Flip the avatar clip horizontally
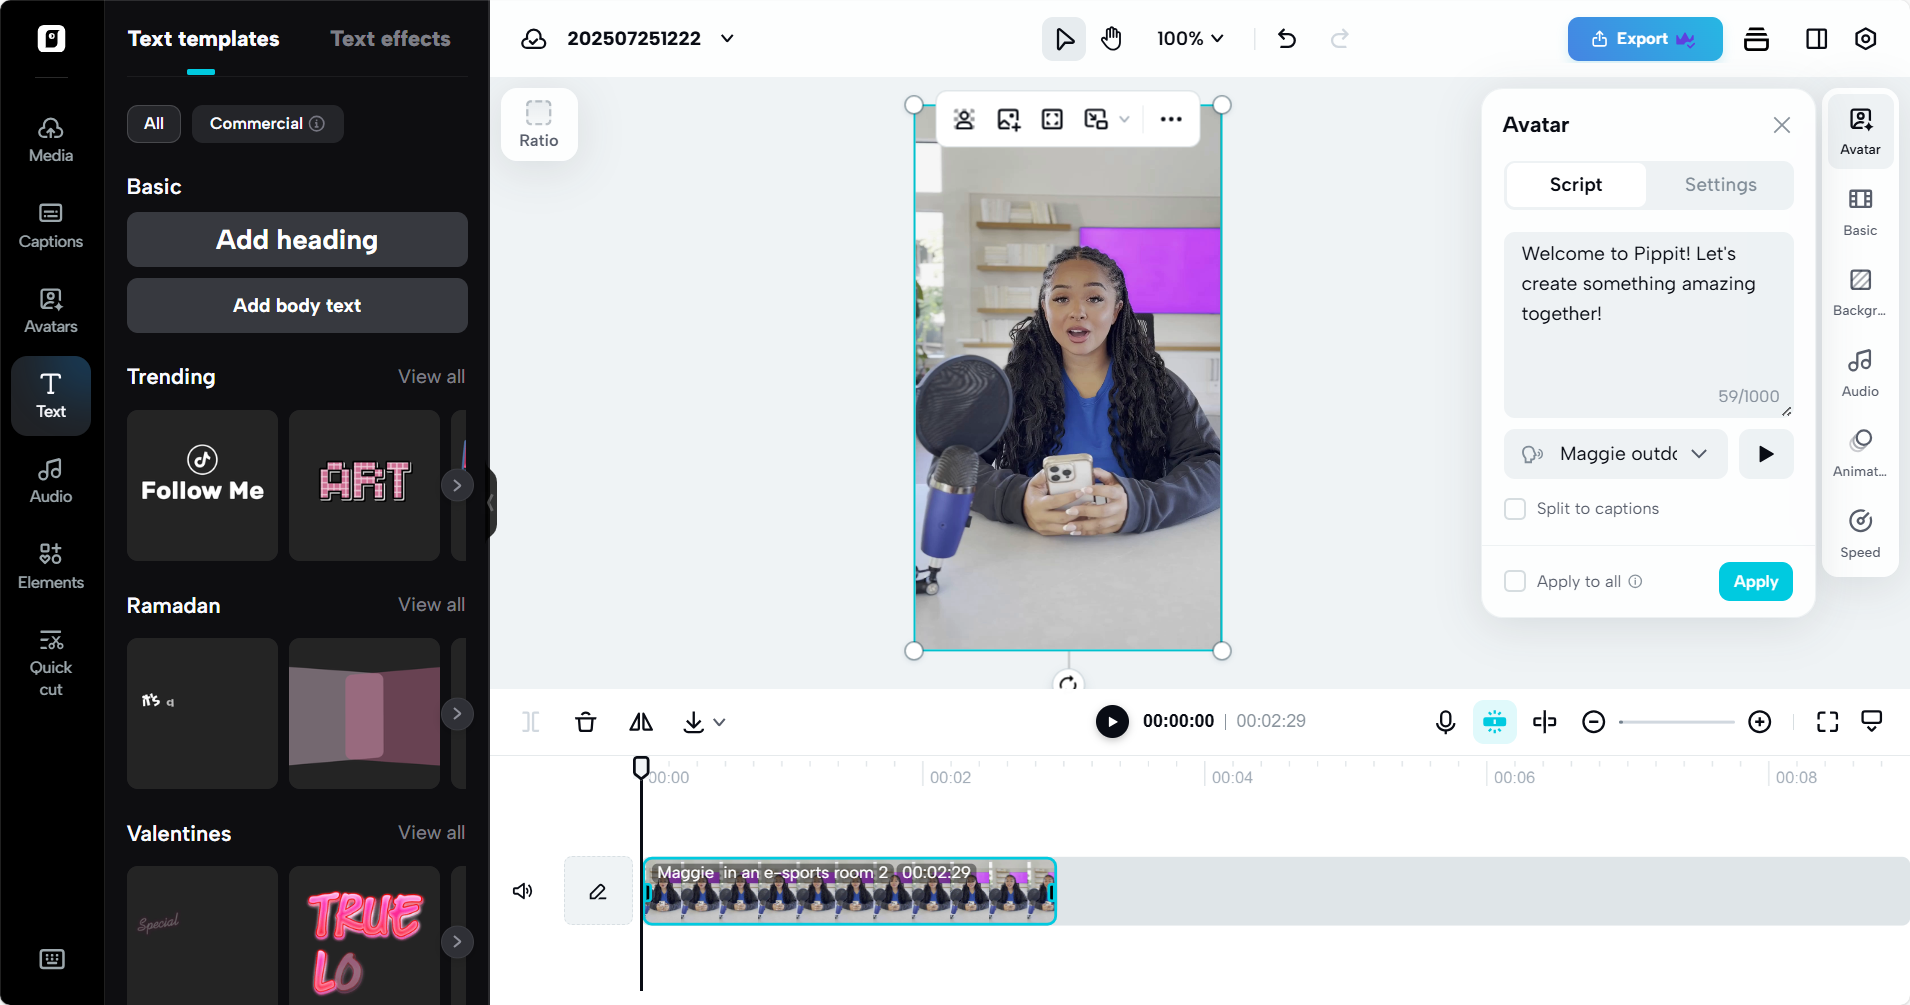The image size is (1910, 1005). 639,721
